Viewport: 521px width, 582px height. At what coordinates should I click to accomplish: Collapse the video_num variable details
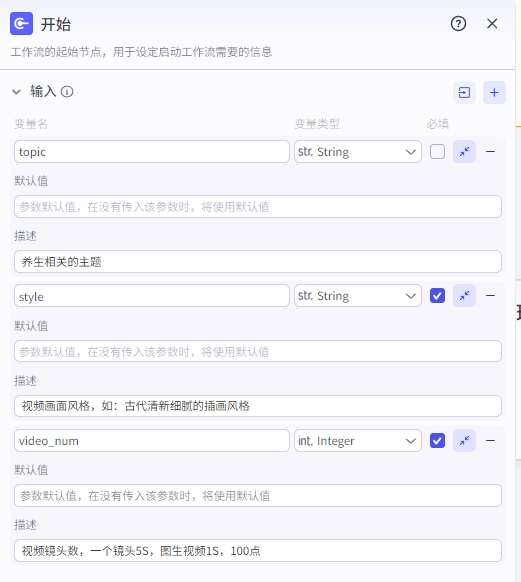coord(464,441)
